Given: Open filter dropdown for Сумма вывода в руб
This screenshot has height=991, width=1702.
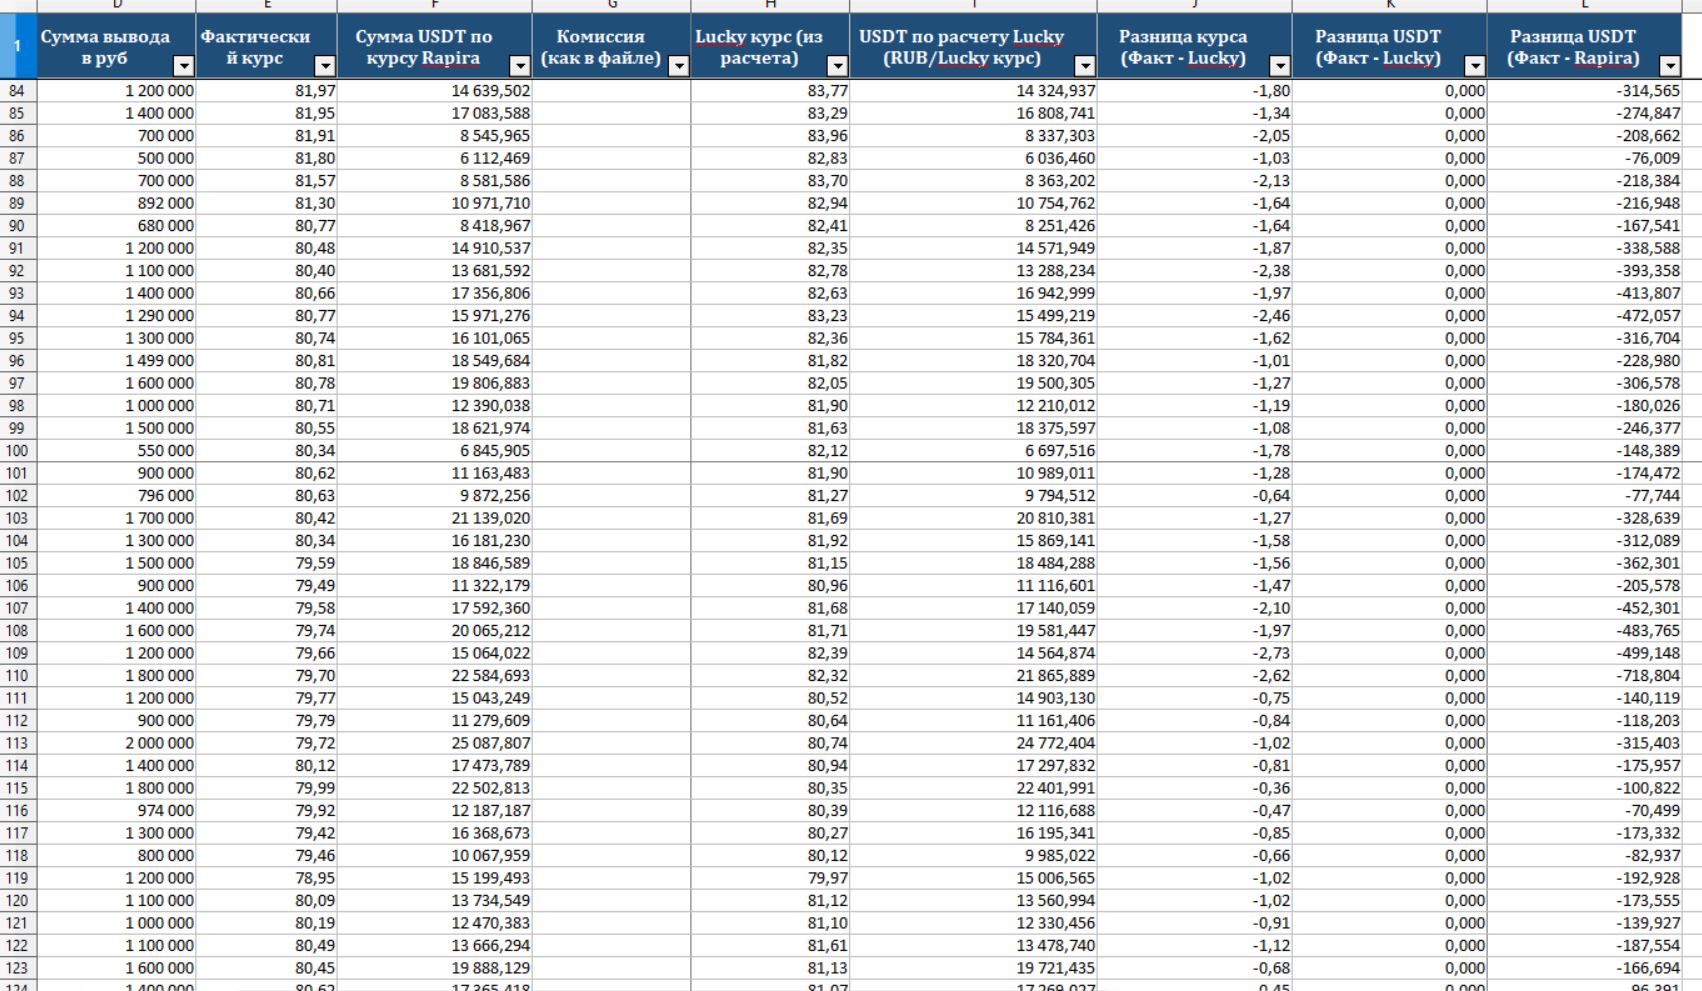Looking at the screenshot, I should pyautogui.click(x=183, y=67).
